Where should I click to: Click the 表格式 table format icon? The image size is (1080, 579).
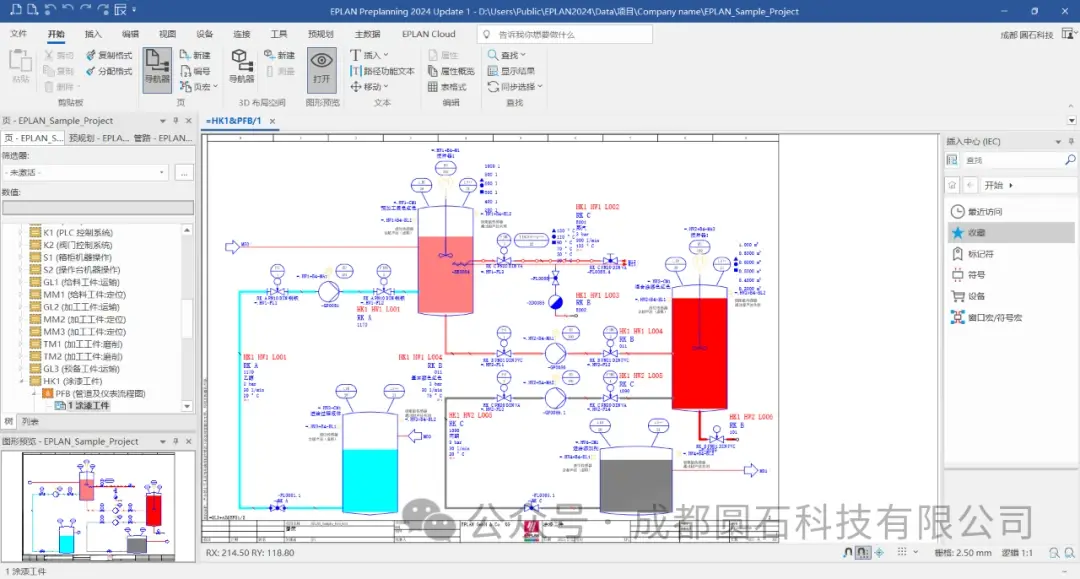433,87
